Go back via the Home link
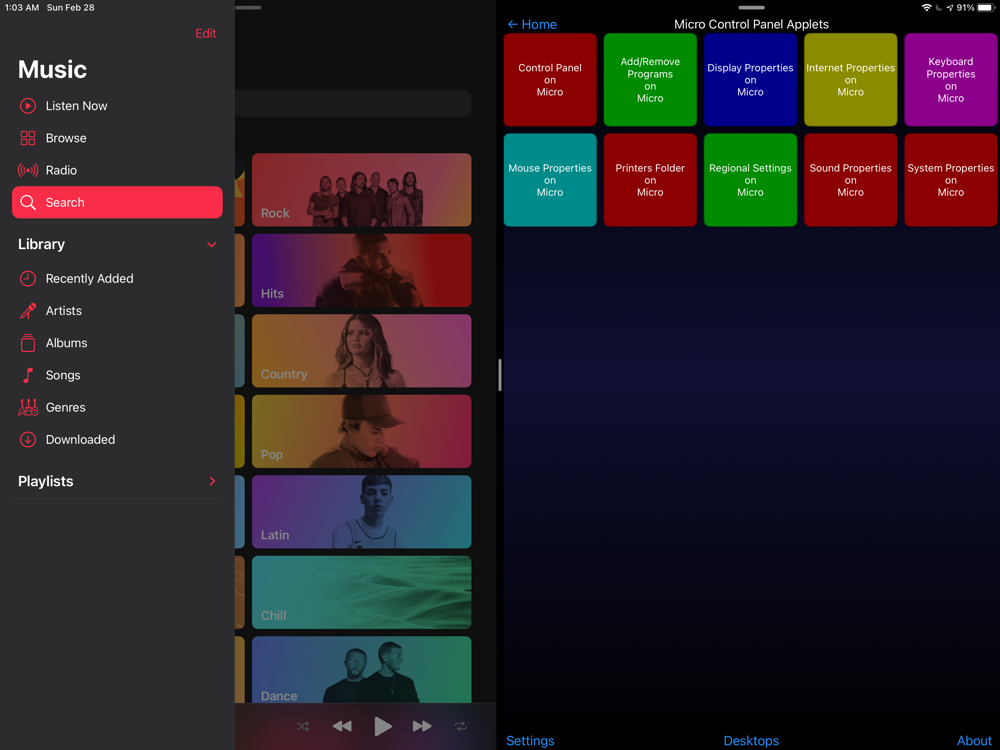 532,24
